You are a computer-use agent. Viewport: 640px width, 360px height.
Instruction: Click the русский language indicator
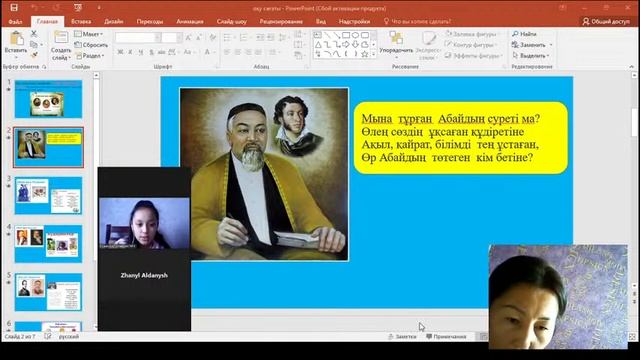tap(69, 336)
